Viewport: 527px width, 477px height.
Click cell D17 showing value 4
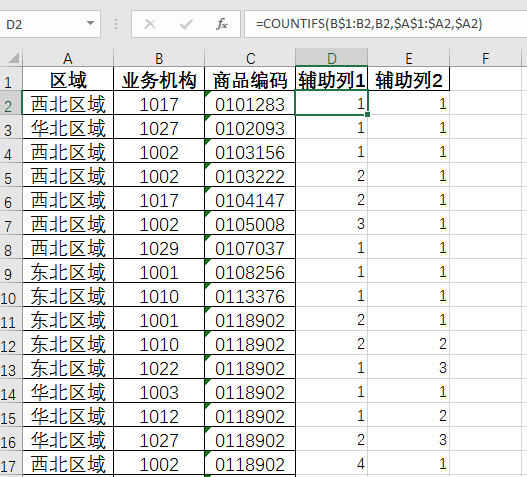coord(332,464)
